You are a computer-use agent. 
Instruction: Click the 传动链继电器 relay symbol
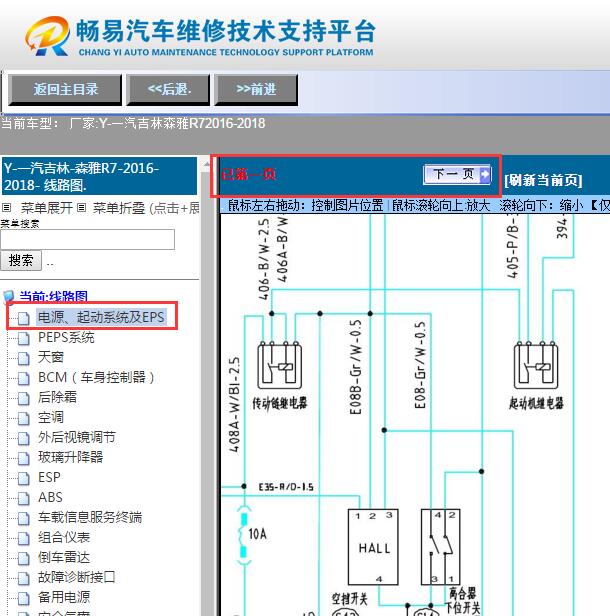coord(279,366)
